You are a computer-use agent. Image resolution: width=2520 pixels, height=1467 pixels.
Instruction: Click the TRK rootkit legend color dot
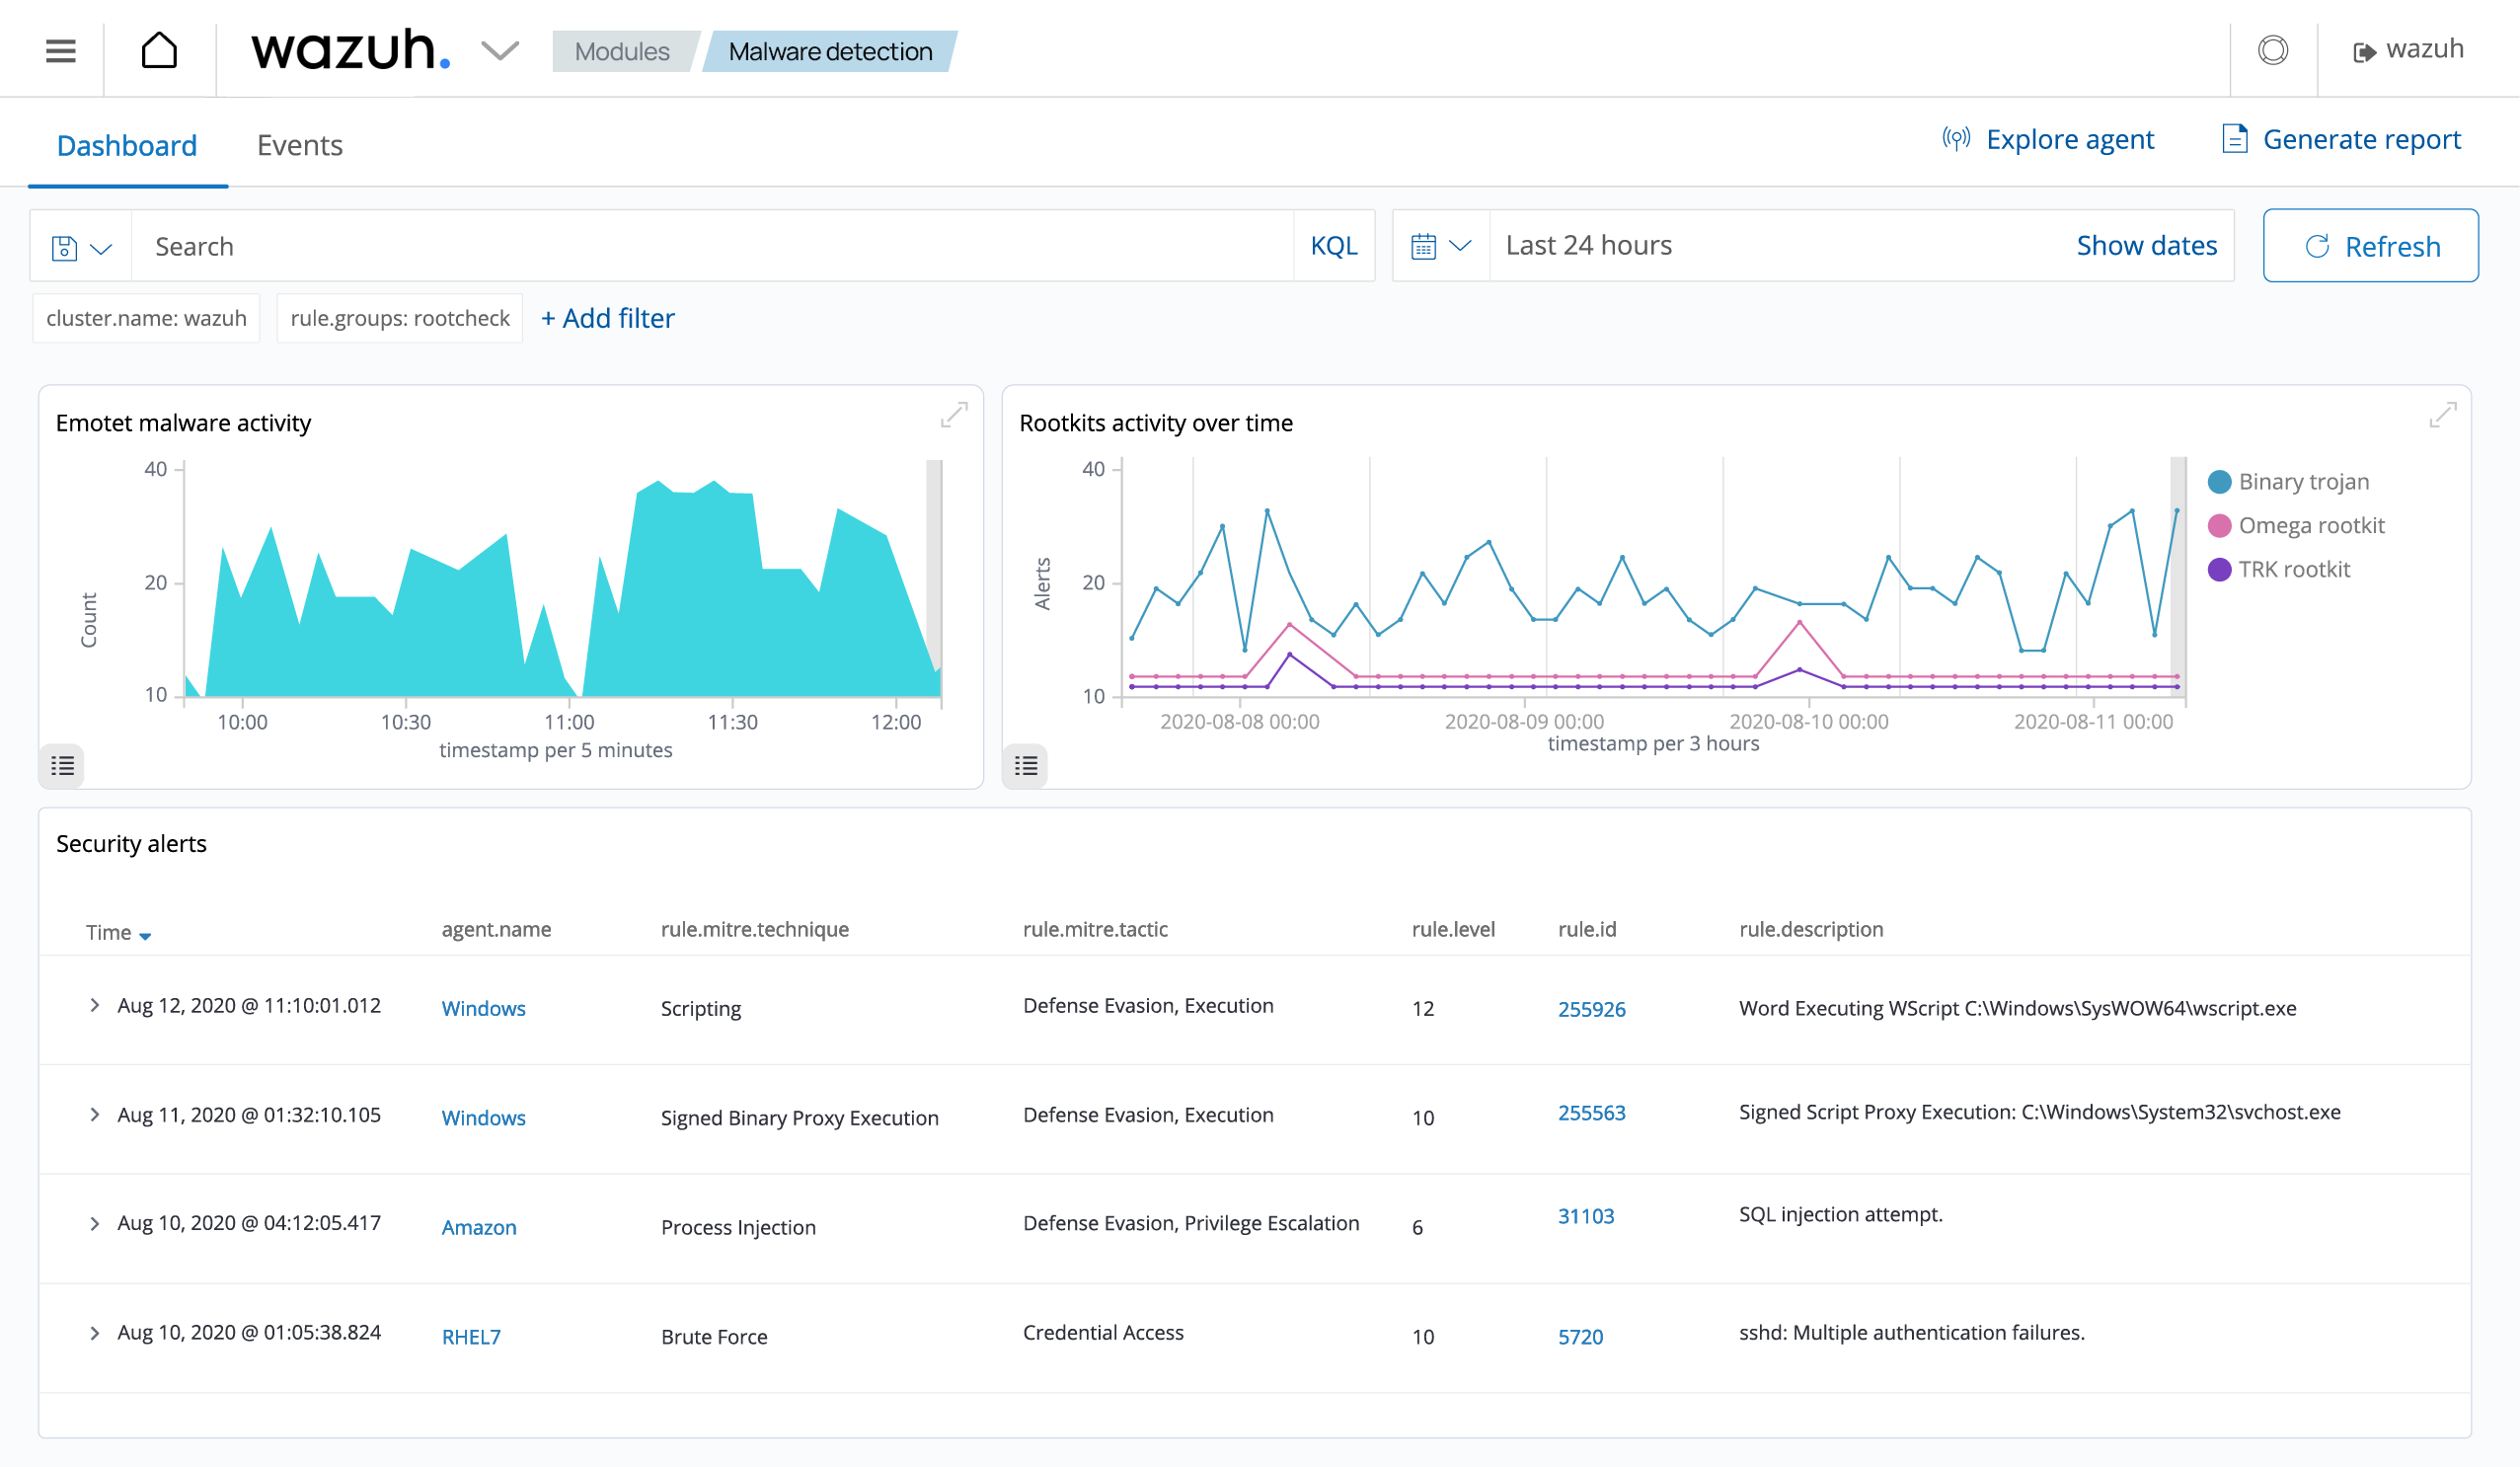coord(2219,570)
